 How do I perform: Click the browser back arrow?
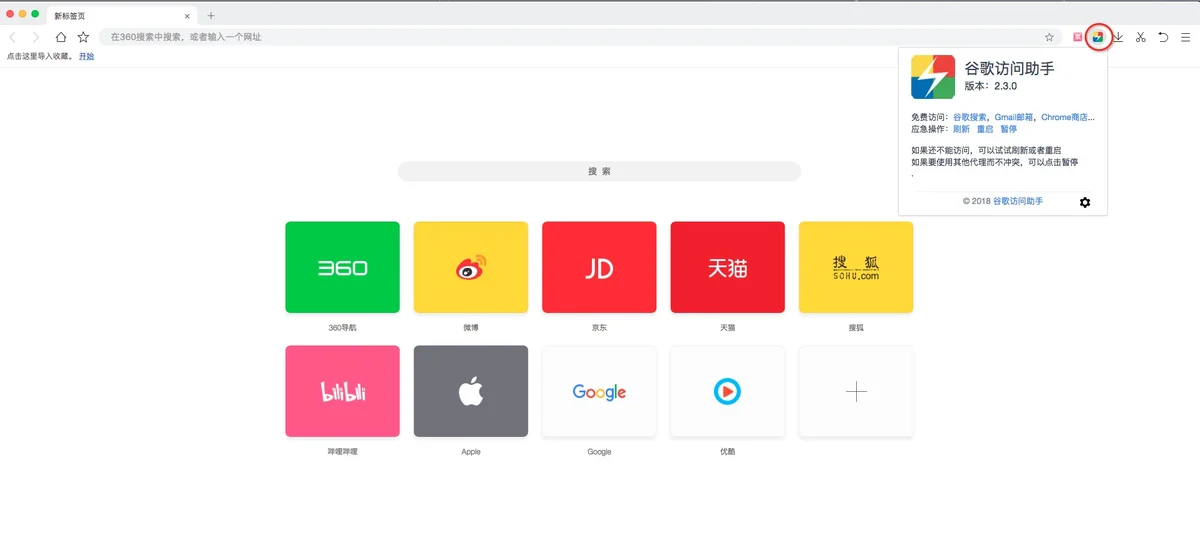click(x=13, y=37)
